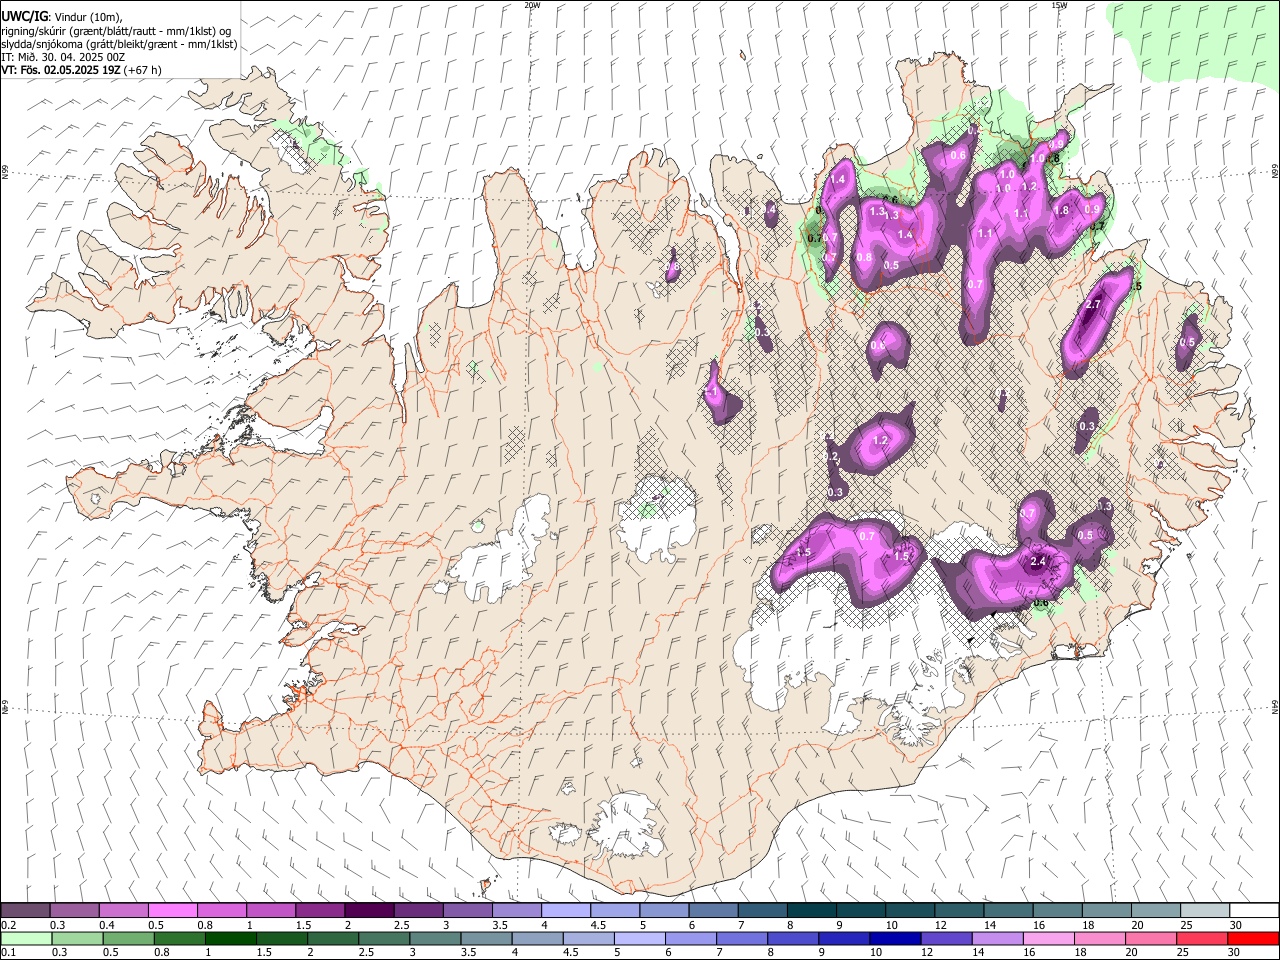Select the rain legend swatch between 20 and 25
1280x960 pixels.
(1149, 938)
